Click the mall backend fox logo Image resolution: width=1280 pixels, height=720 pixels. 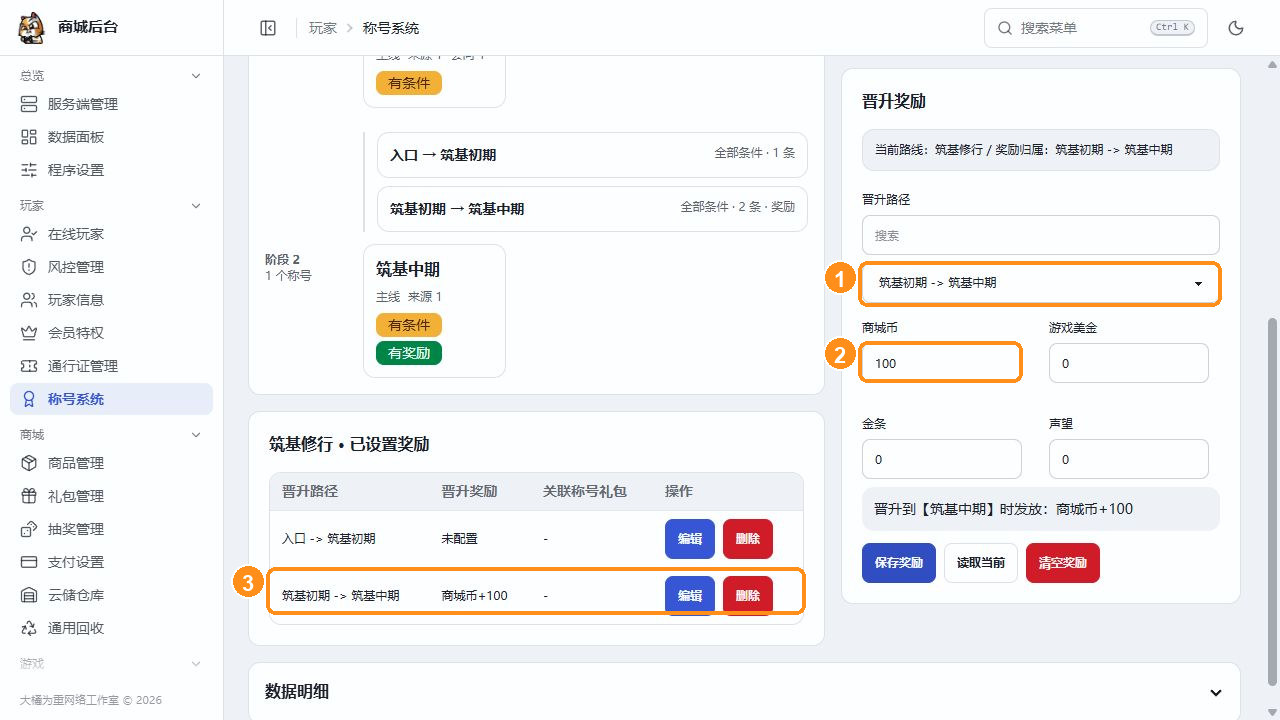32,28
